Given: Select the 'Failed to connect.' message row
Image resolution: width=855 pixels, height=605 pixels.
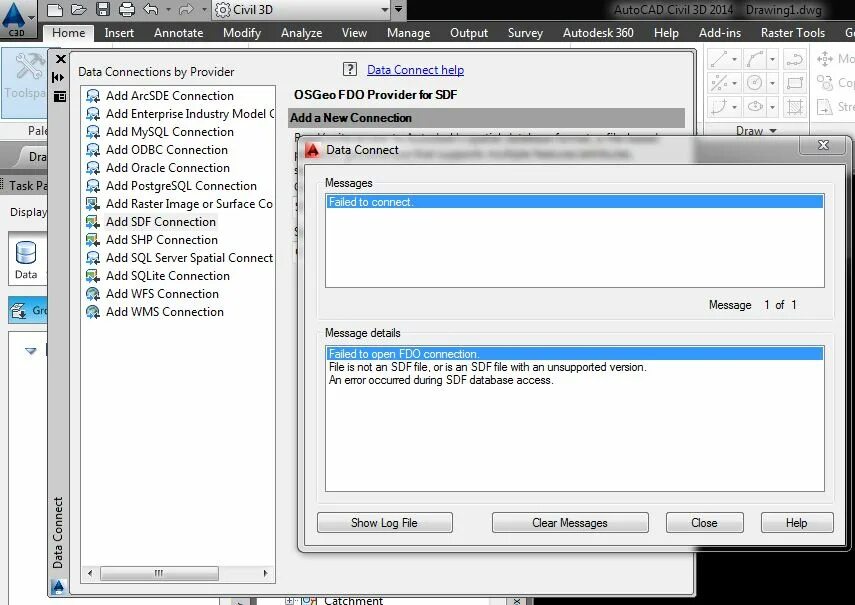Looking at the screenshot, I should (x=575, y=202).
